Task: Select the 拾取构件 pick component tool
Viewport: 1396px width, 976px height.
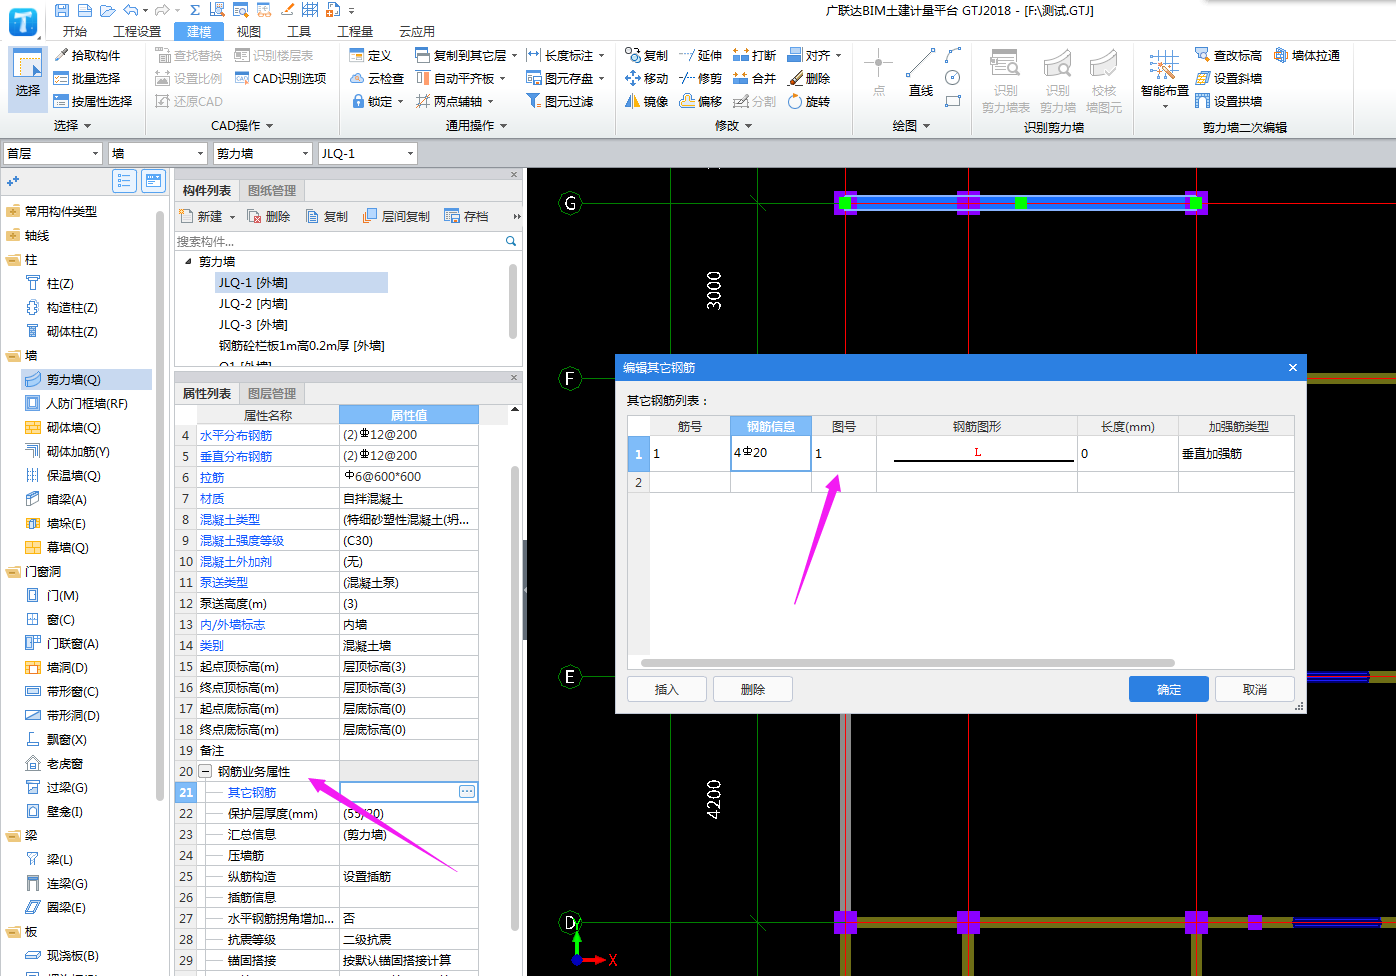Action: [x=88, y=55]
